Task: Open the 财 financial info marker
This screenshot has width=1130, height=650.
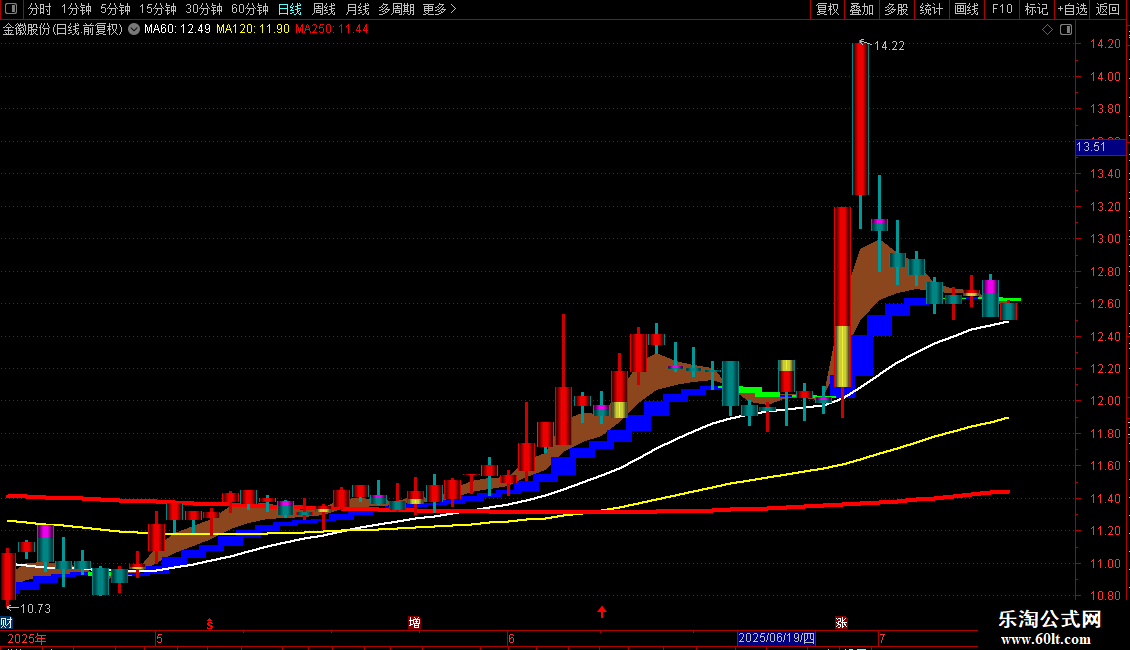Action: pyautogui.click(x=6, y=623)
